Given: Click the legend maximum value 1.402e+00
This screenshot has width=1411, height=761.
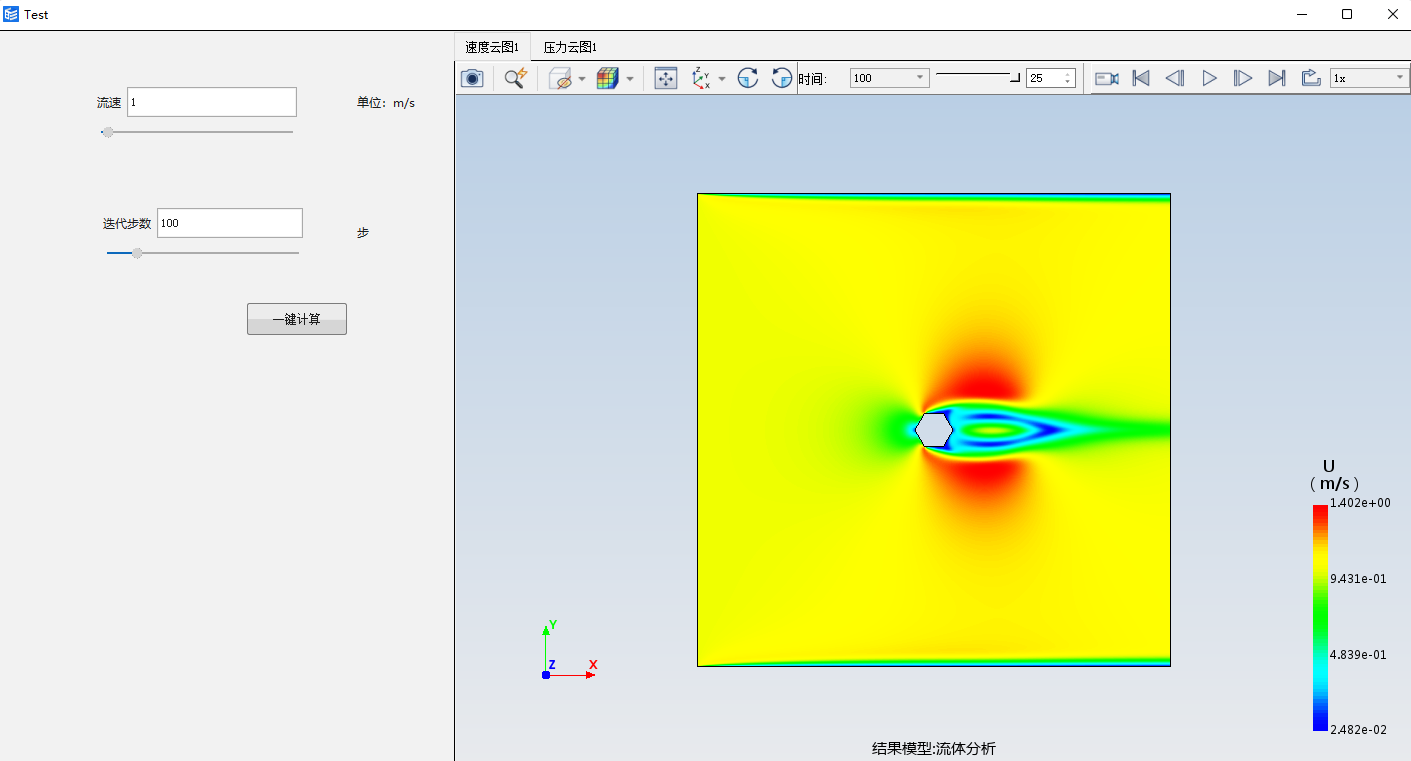Looking at the screenshot, I should pos(1360,503).
